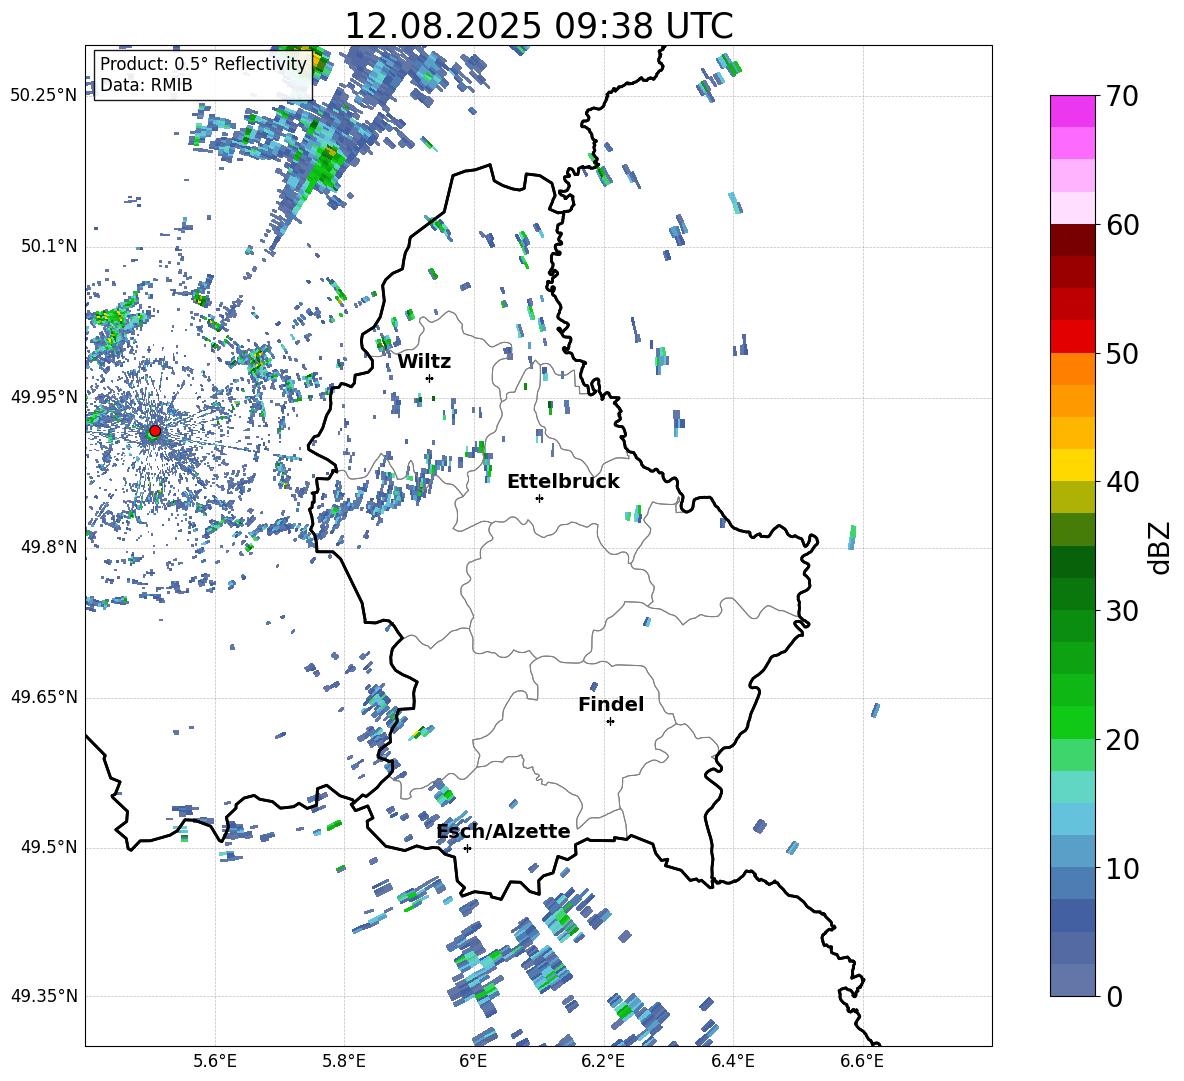Screen dimensions: 1184x1081
Task: Pick the olive swatch just below 40 dBZ
Action: 1072,497
